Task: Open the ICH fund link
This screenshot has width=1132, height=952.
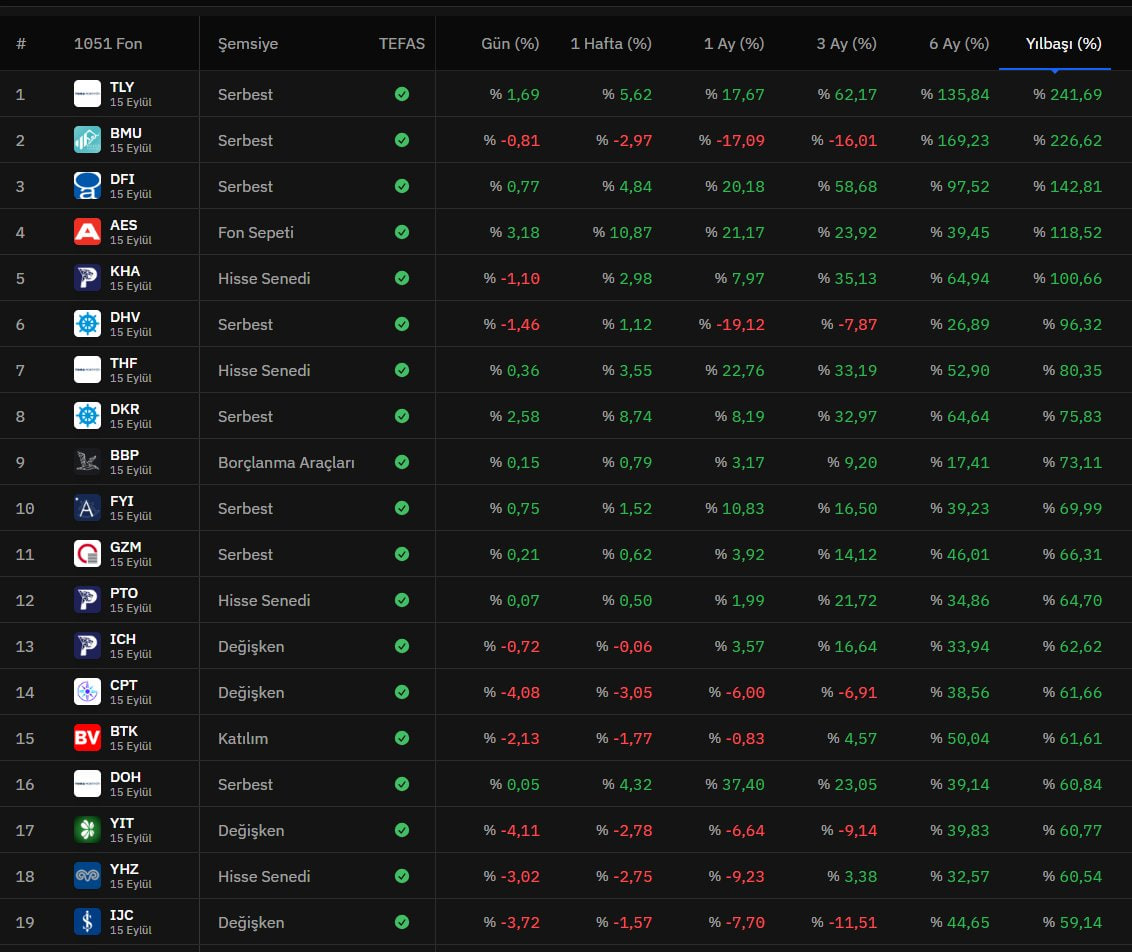Action: coord(123,639)
